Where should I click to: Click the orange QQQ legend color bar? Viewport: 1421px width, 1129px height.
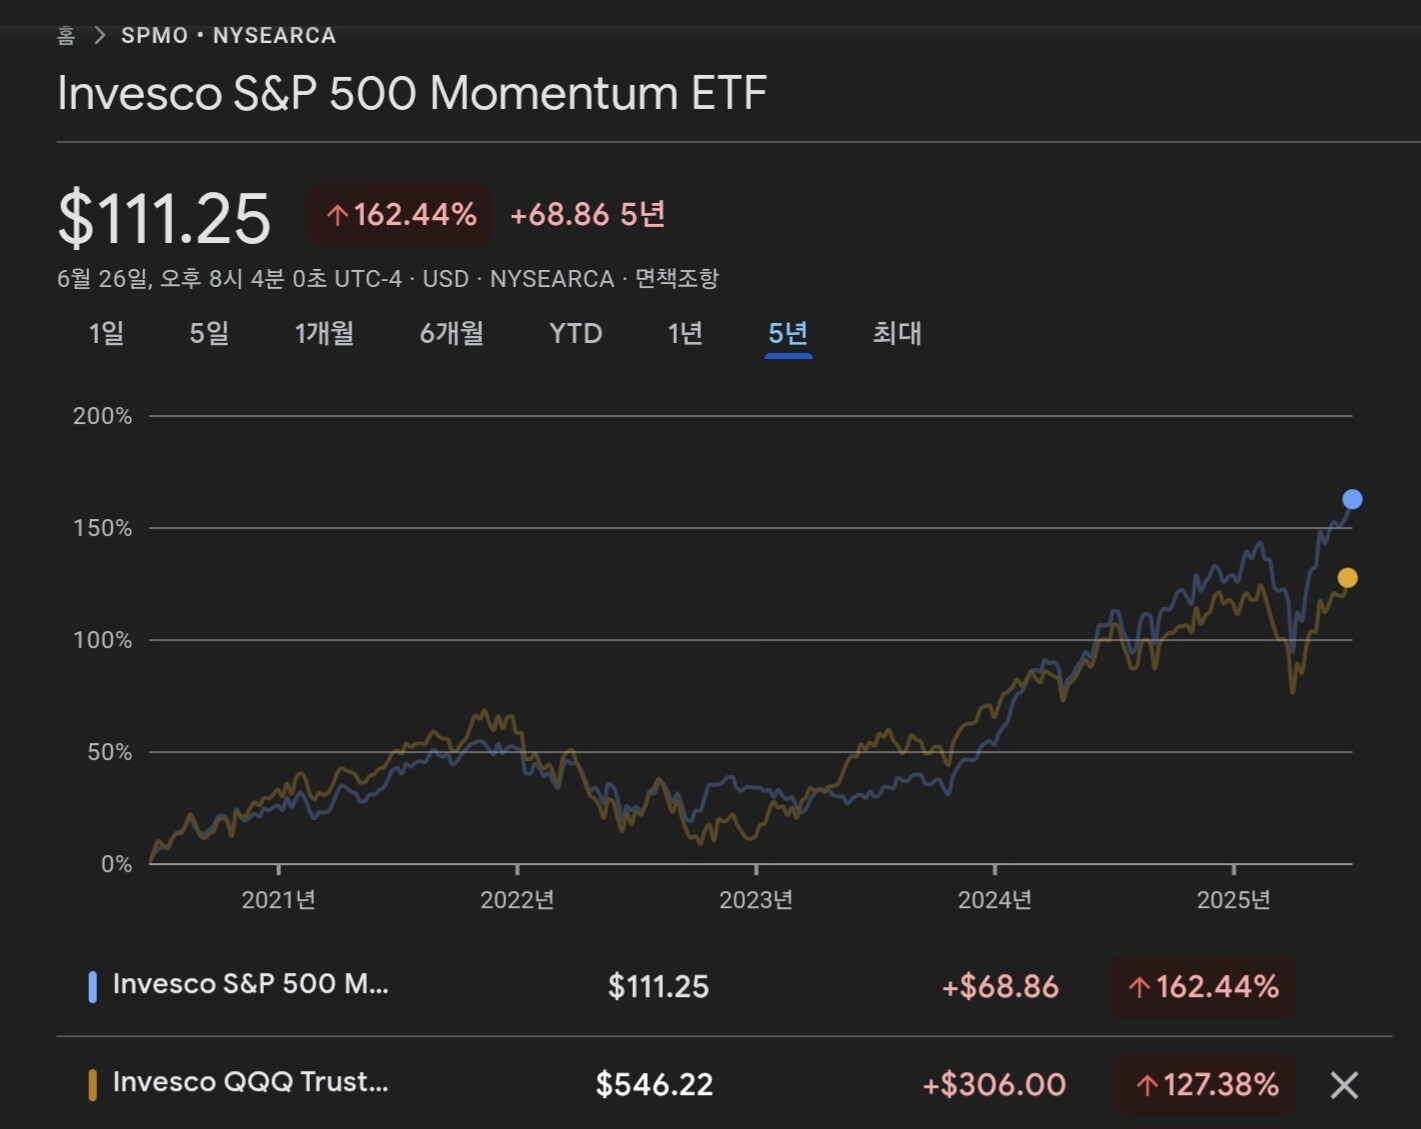click(93, 1084)
